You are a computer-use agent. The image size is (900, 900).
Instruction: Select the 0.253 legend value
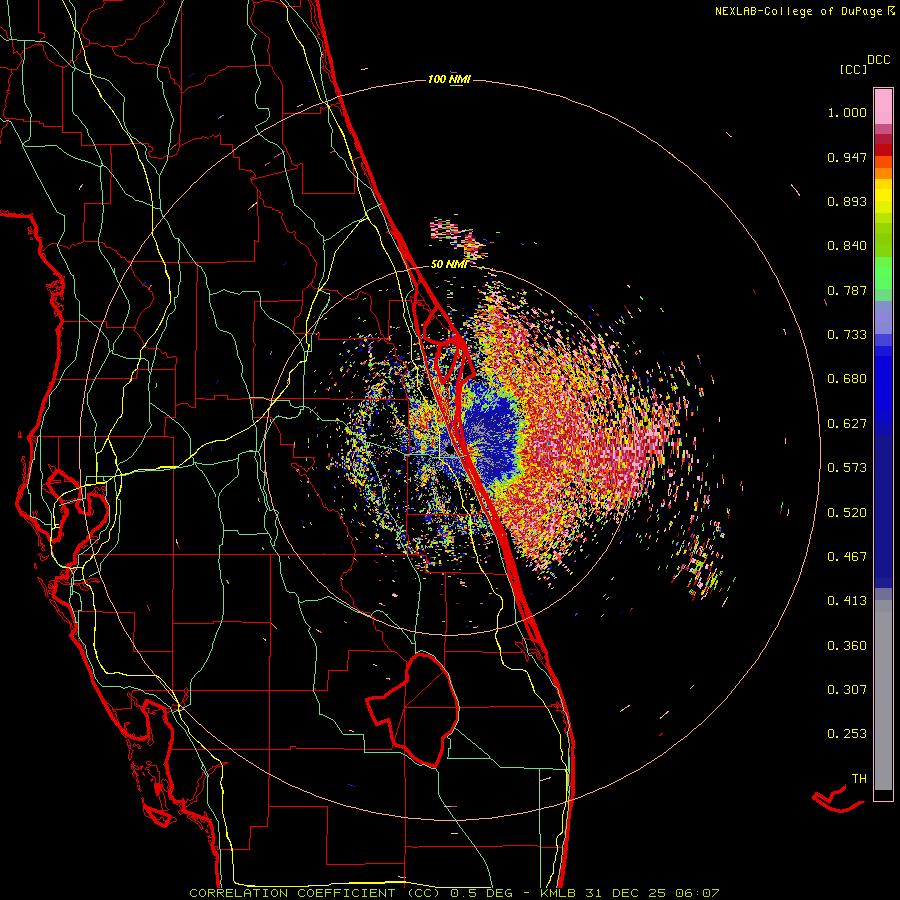pos(847,734)
